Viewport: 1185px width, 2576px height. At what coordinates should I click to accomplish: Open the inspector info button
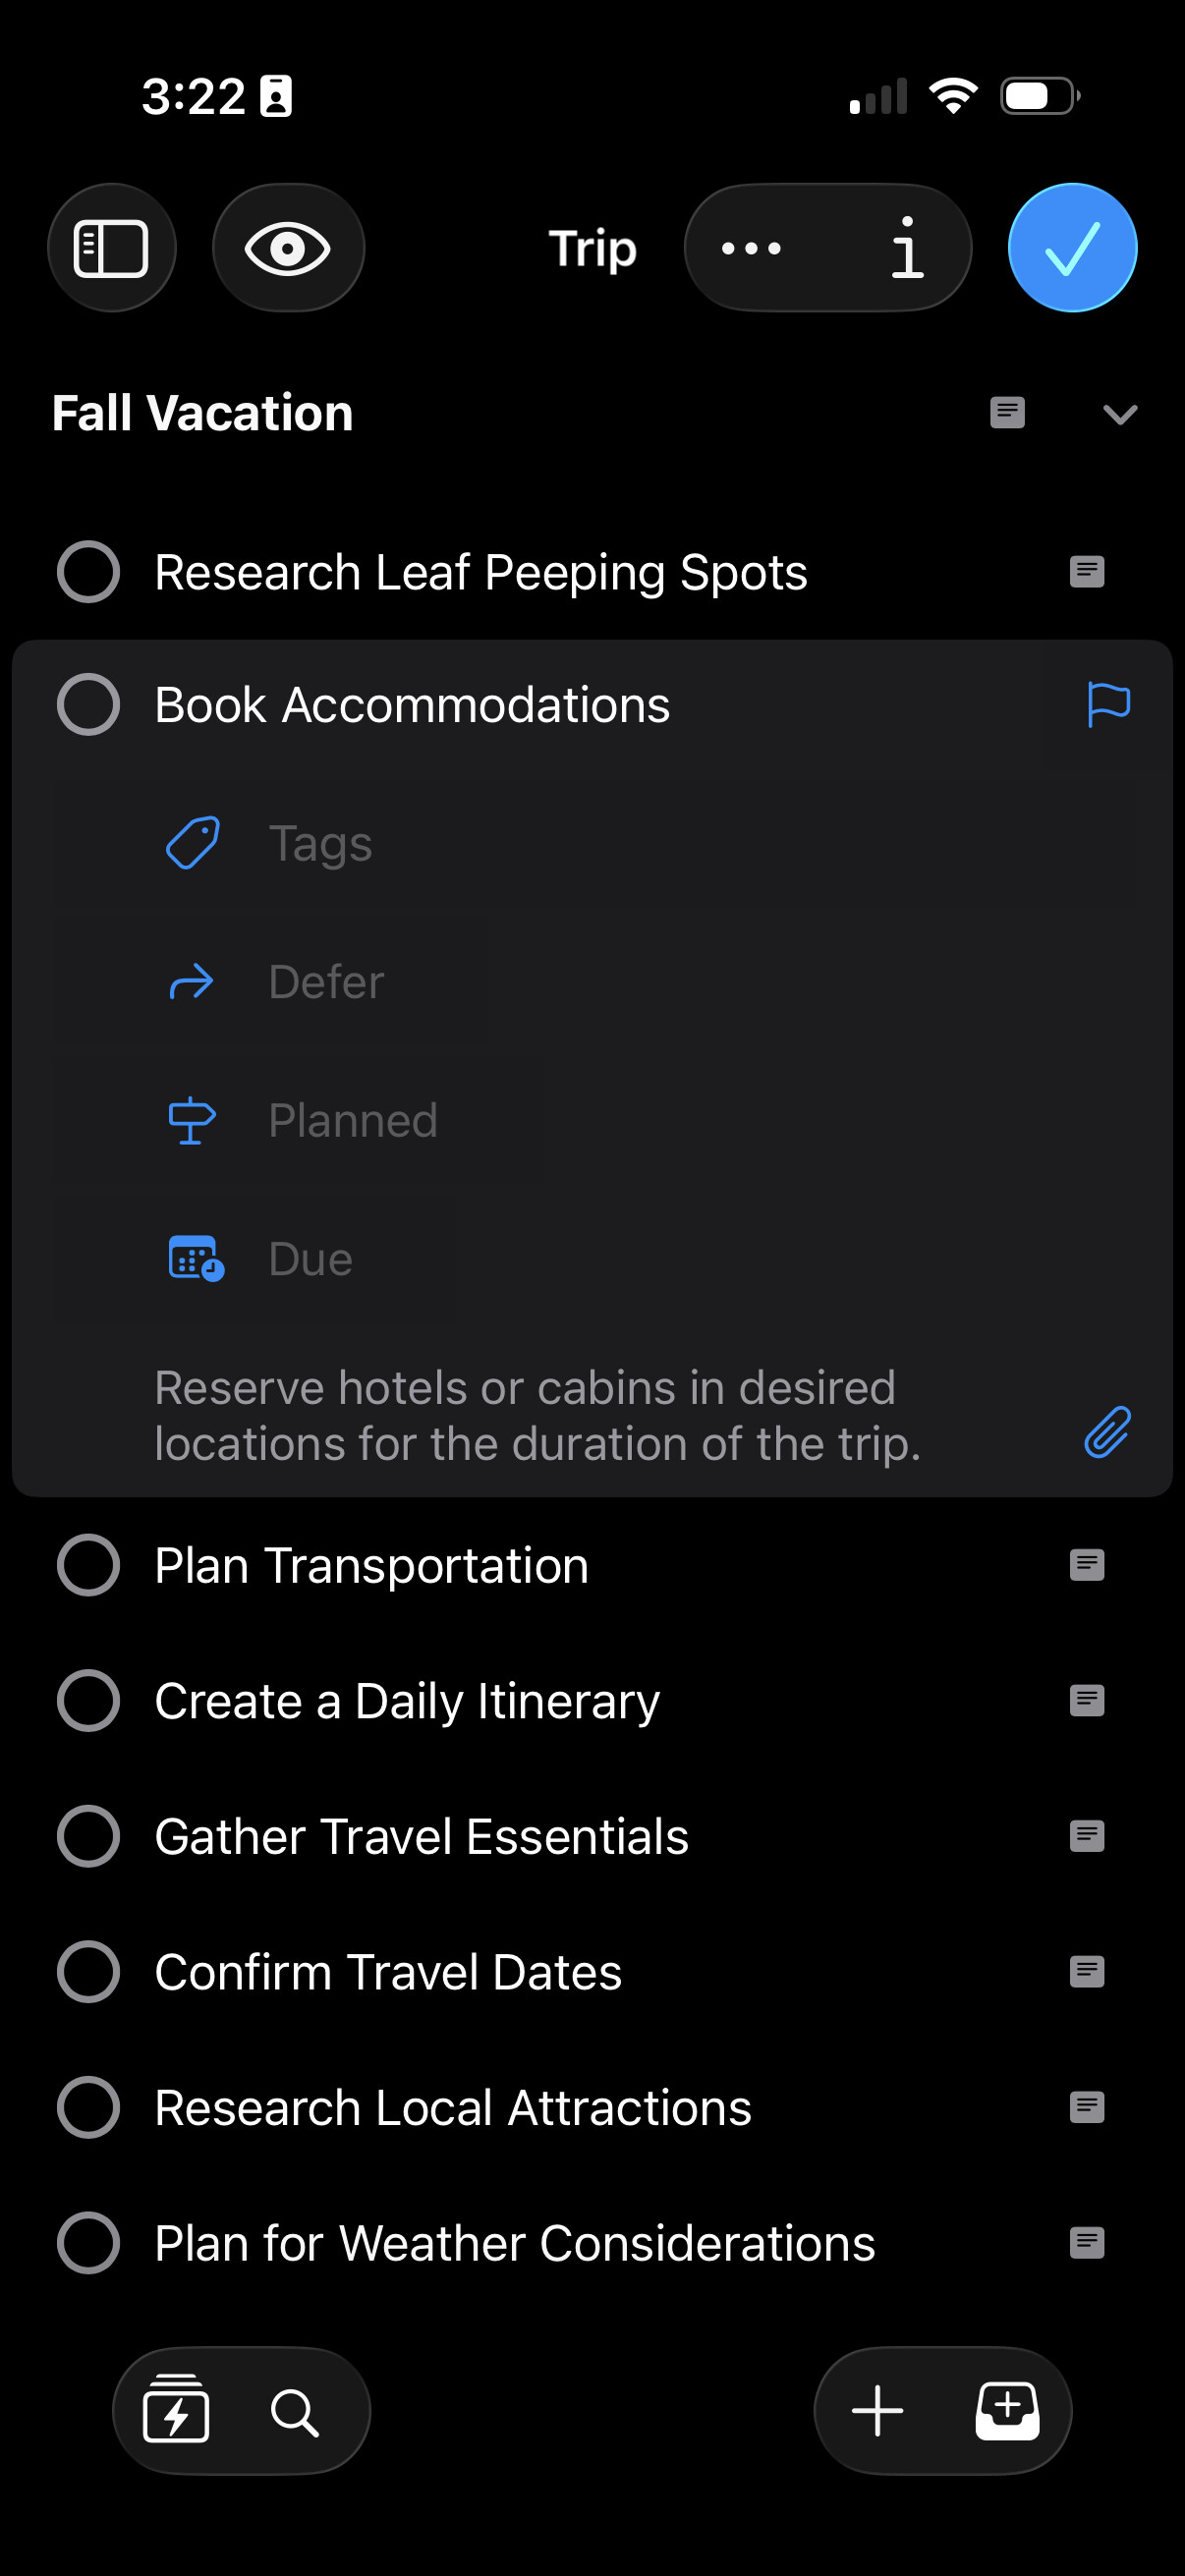pos(906,248)
